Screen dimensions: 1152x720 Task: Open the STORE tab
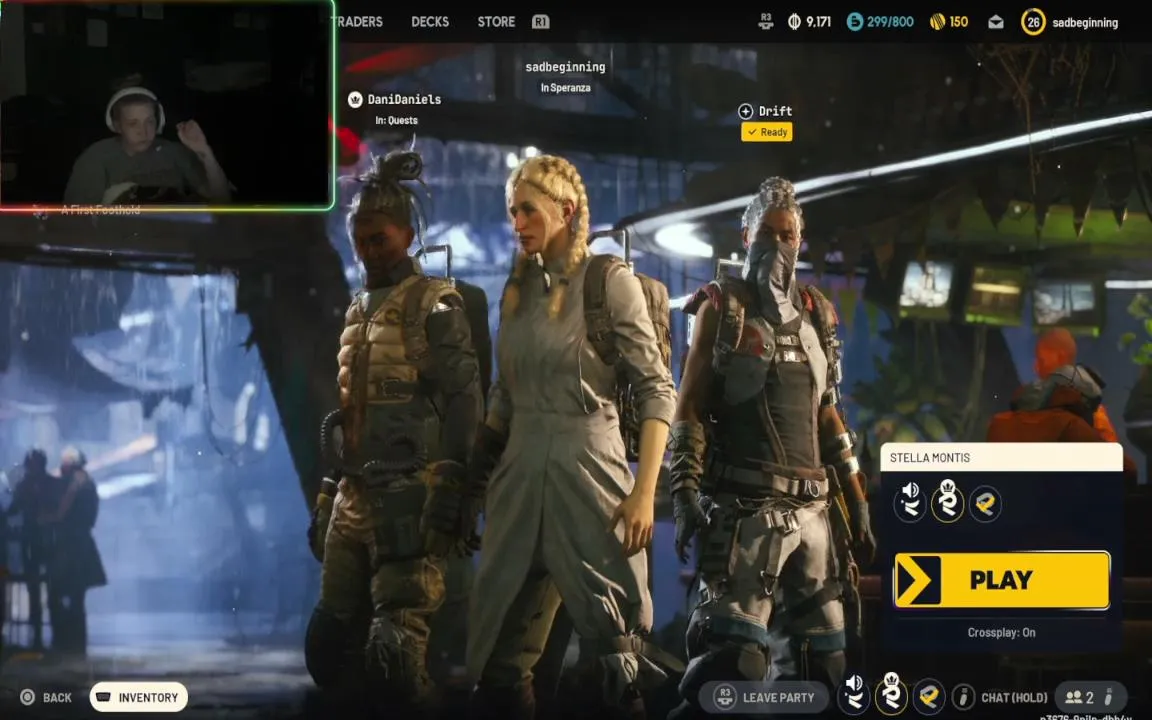[x=496, y=21]
